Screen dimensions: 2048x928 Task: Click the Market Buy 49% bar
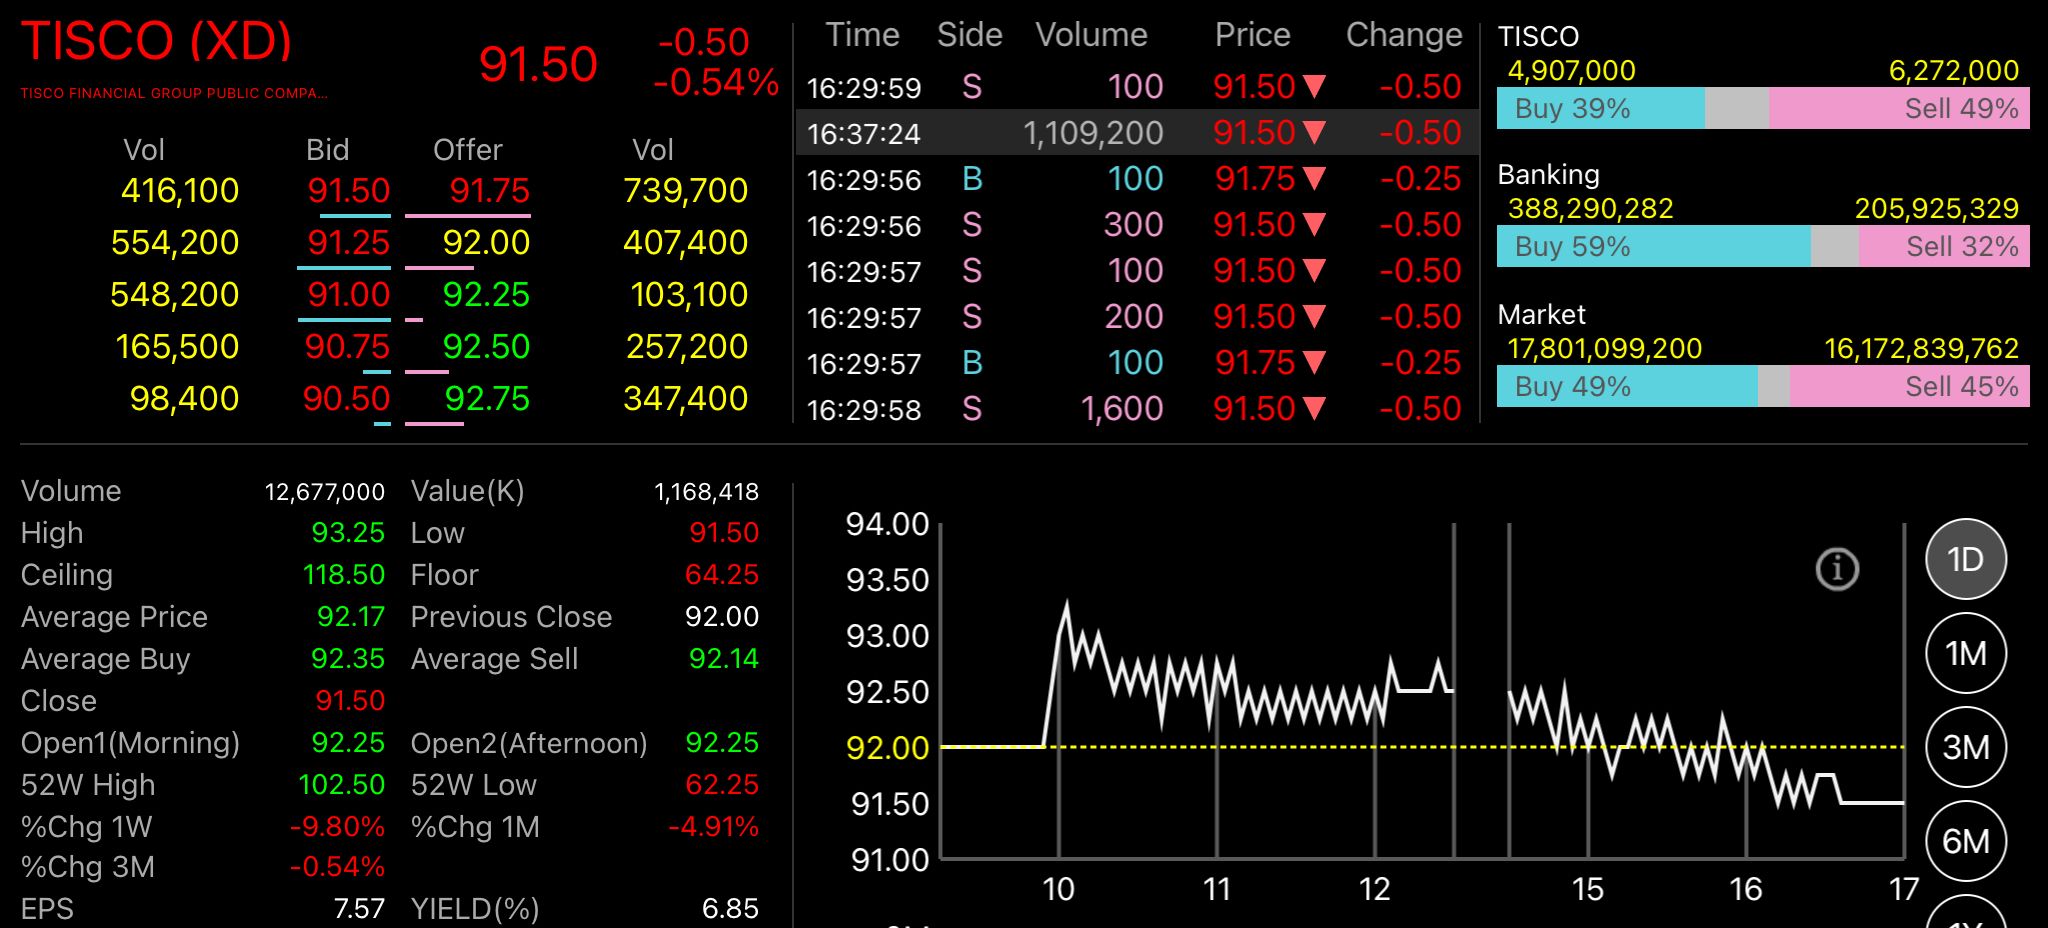coord(1627,386)
